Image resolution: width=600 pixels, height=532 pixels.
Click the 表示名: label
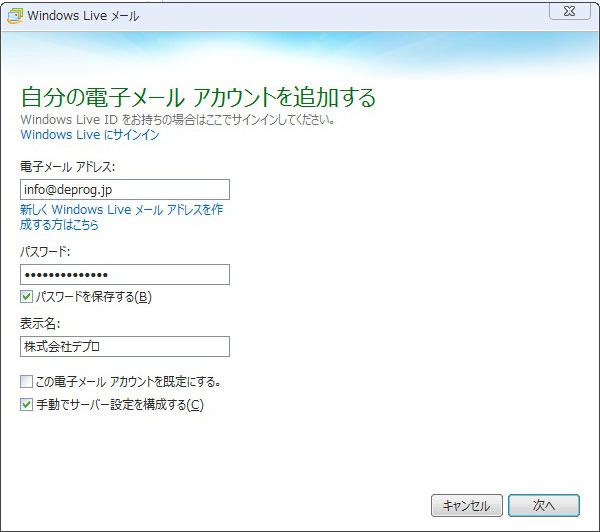pos(40,324)
